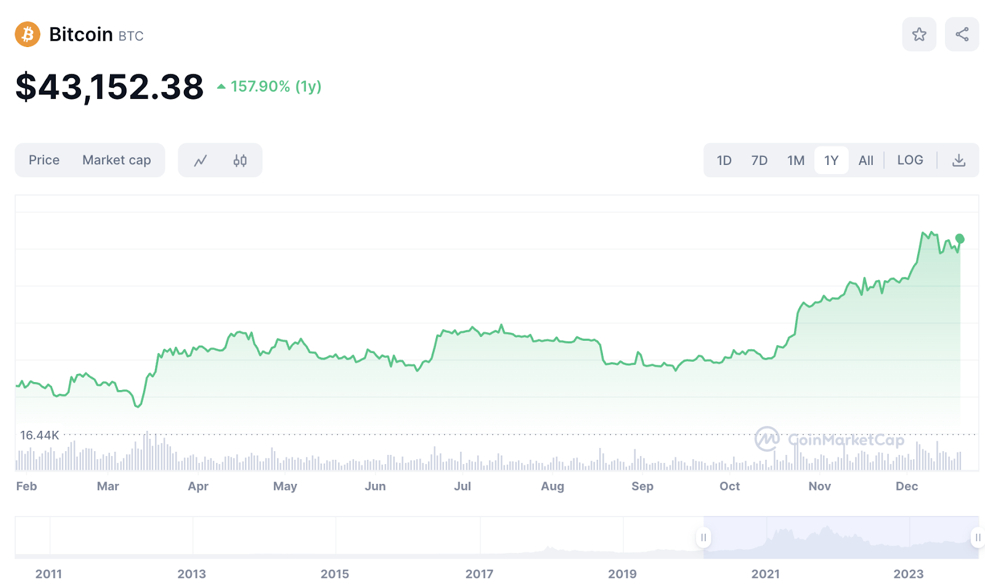Grab the left range selector handle
The height and width of the screenshot is (585, 985).
coord(704,537)
